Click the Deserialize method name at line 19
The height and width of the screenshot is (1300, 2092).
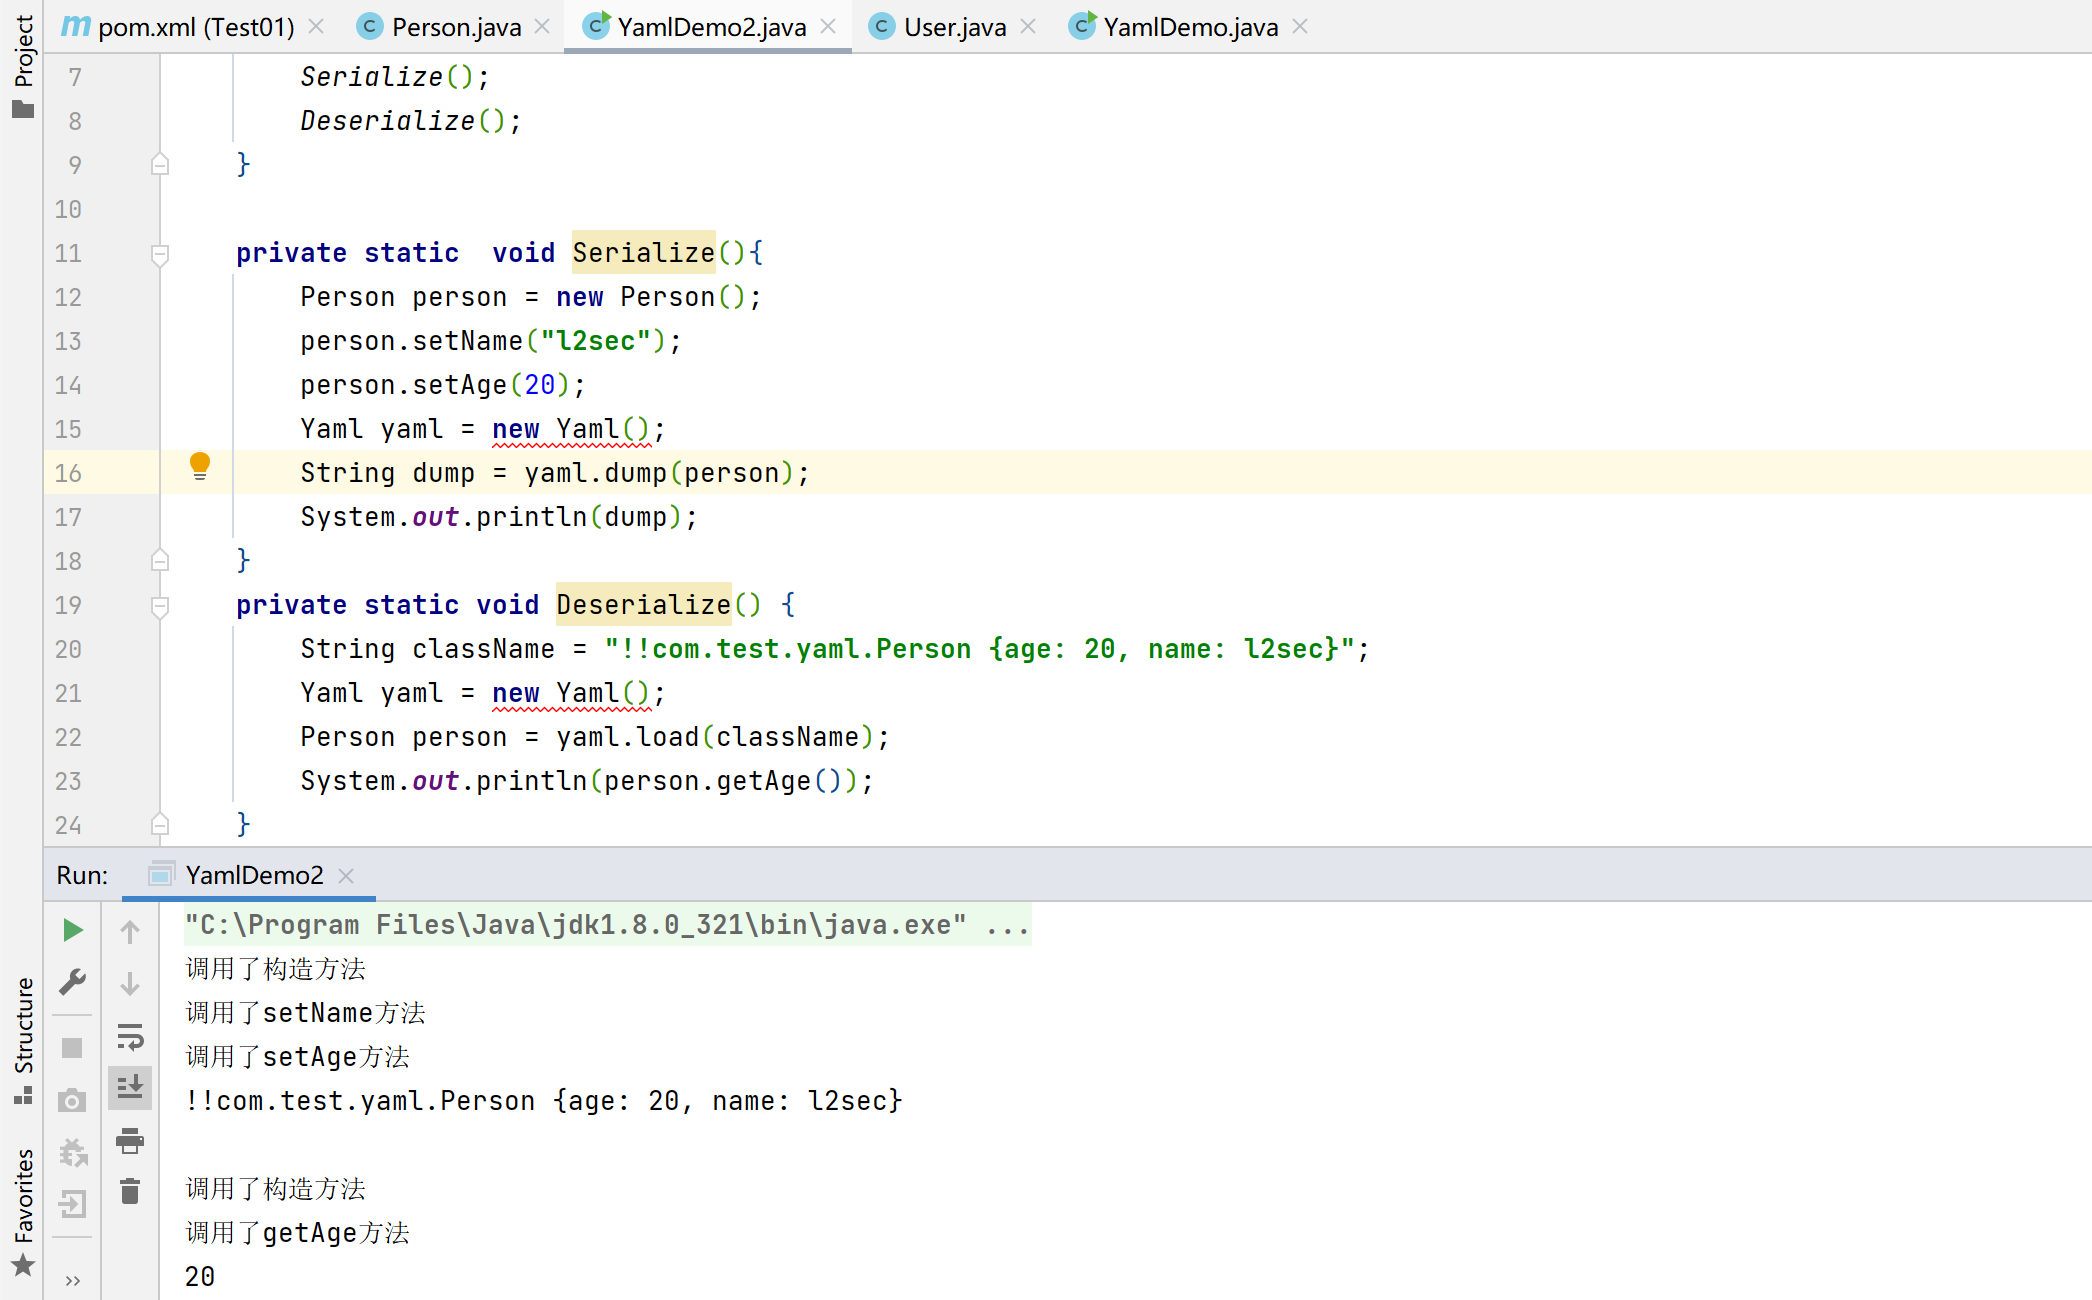[644, 605]
